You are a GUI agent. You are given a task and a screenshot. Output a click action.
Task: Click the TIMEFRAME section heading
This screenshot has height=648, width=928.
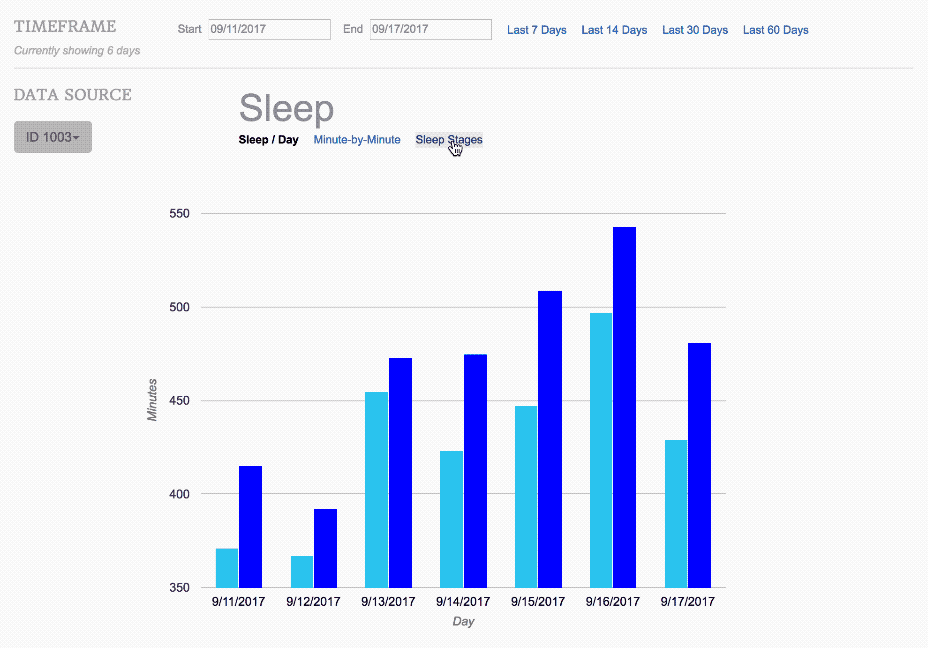tap(65, 27)
